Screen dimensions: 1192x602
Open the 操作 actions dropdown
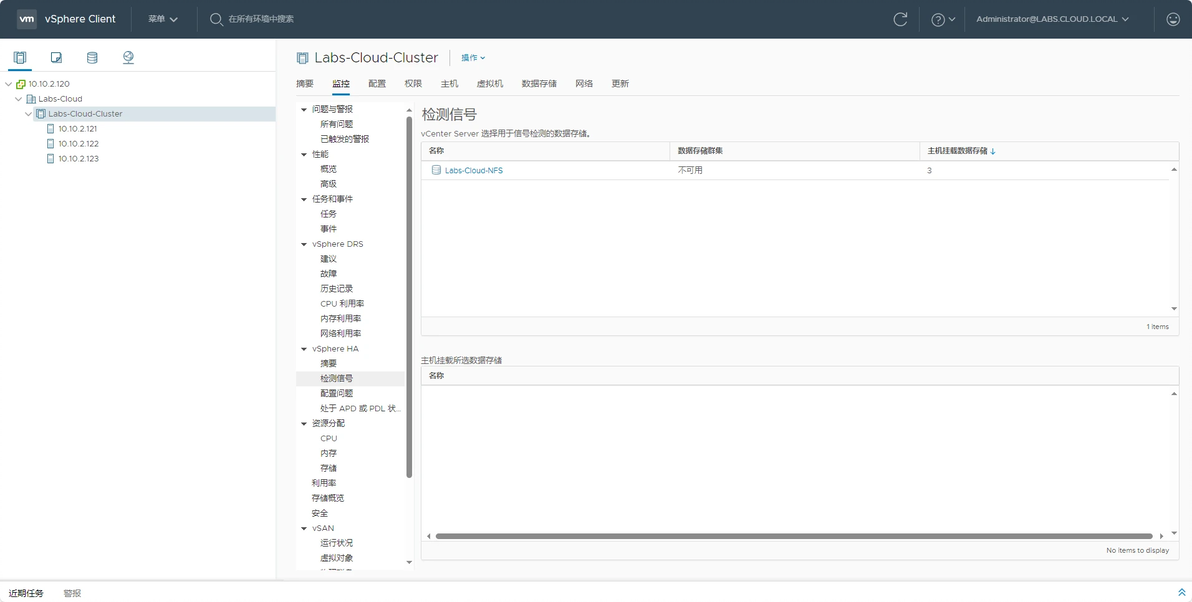coord(473,58)
